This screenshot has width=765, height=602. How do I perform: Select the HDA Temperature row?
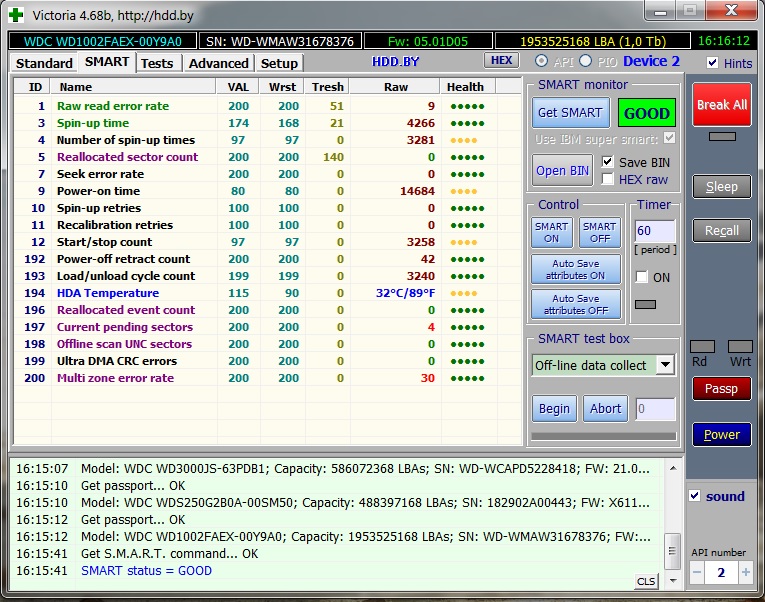(x=267, y=293)
